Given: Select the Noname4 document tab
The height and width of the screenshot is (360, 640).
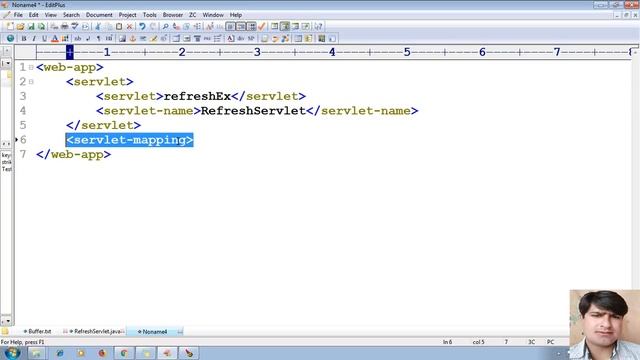Looking at the screenshot, I should [x=155, y=331].
